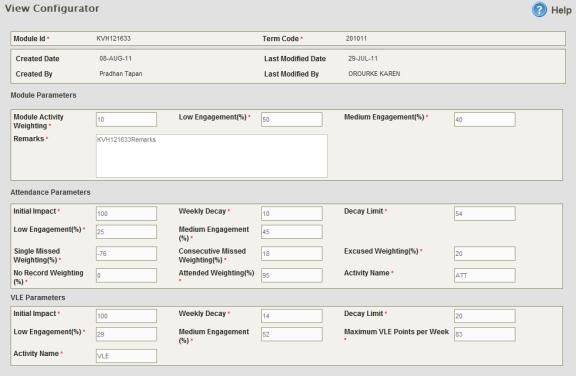Click the Last Modified By label
Screen dimensions: 576x376
291,74
